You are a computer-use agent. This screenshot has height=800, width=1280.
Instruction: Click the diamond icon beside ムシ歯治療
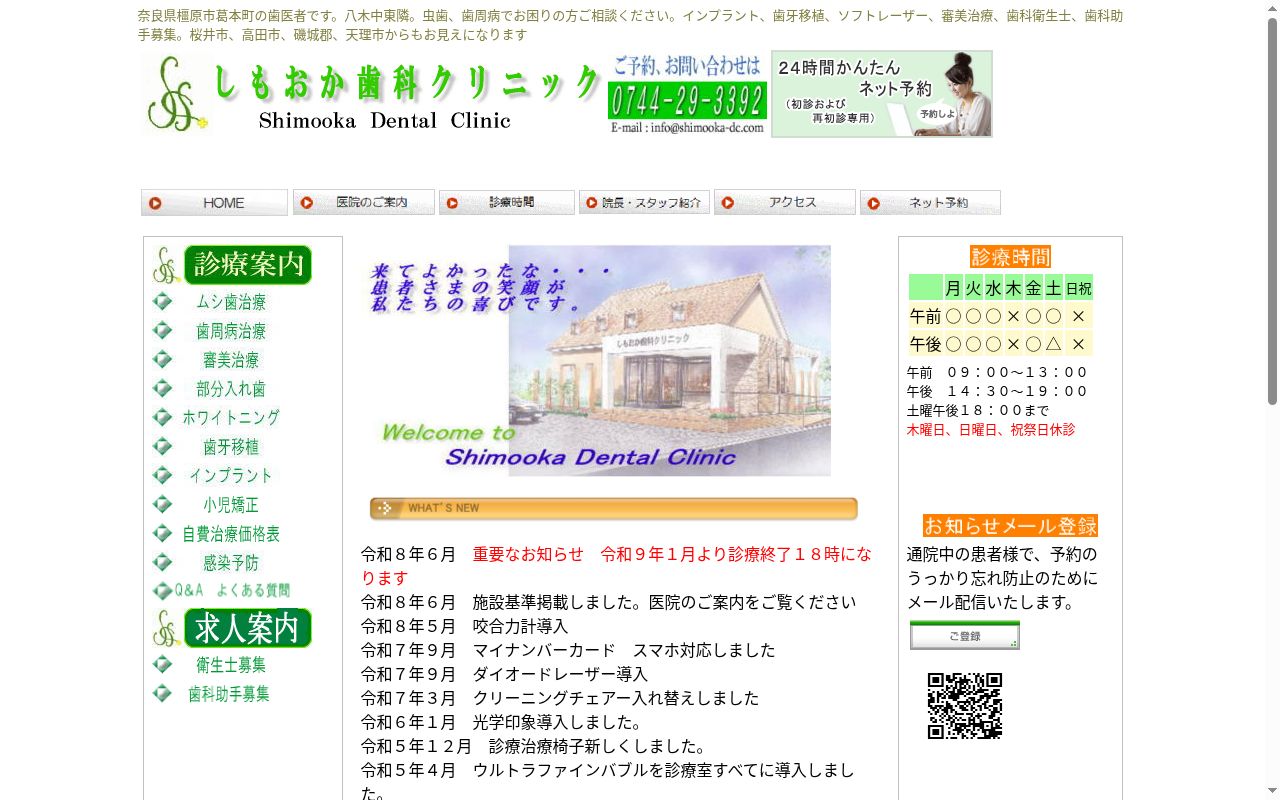coord(162,301)
